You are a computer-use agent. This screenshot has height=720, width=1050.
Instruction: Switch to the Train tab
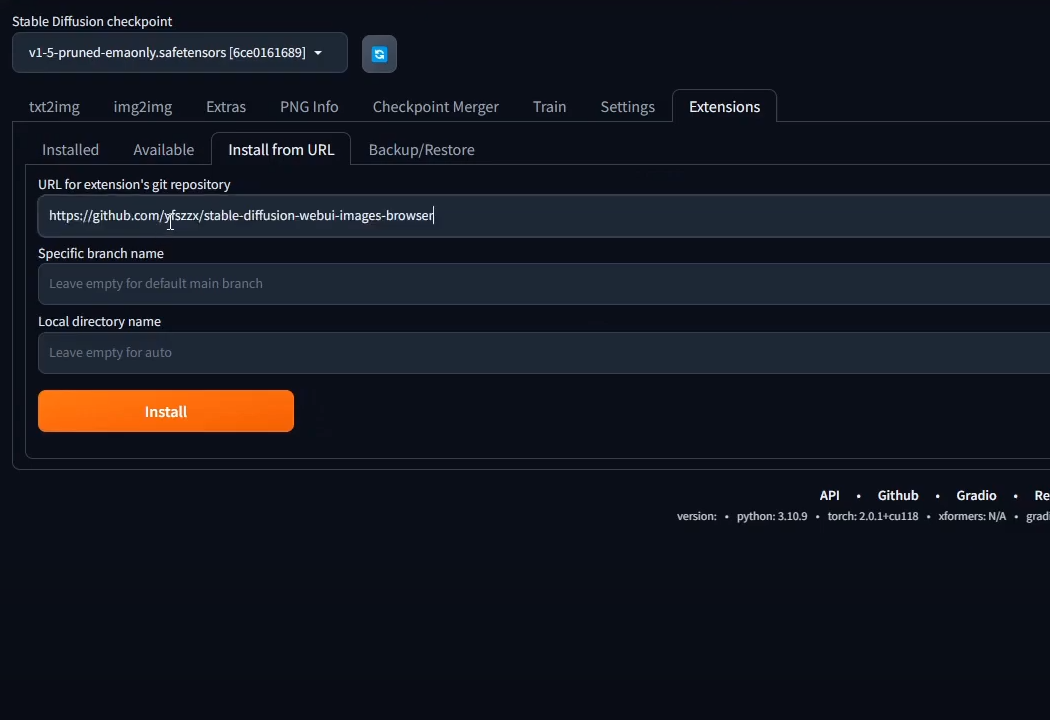549,107
